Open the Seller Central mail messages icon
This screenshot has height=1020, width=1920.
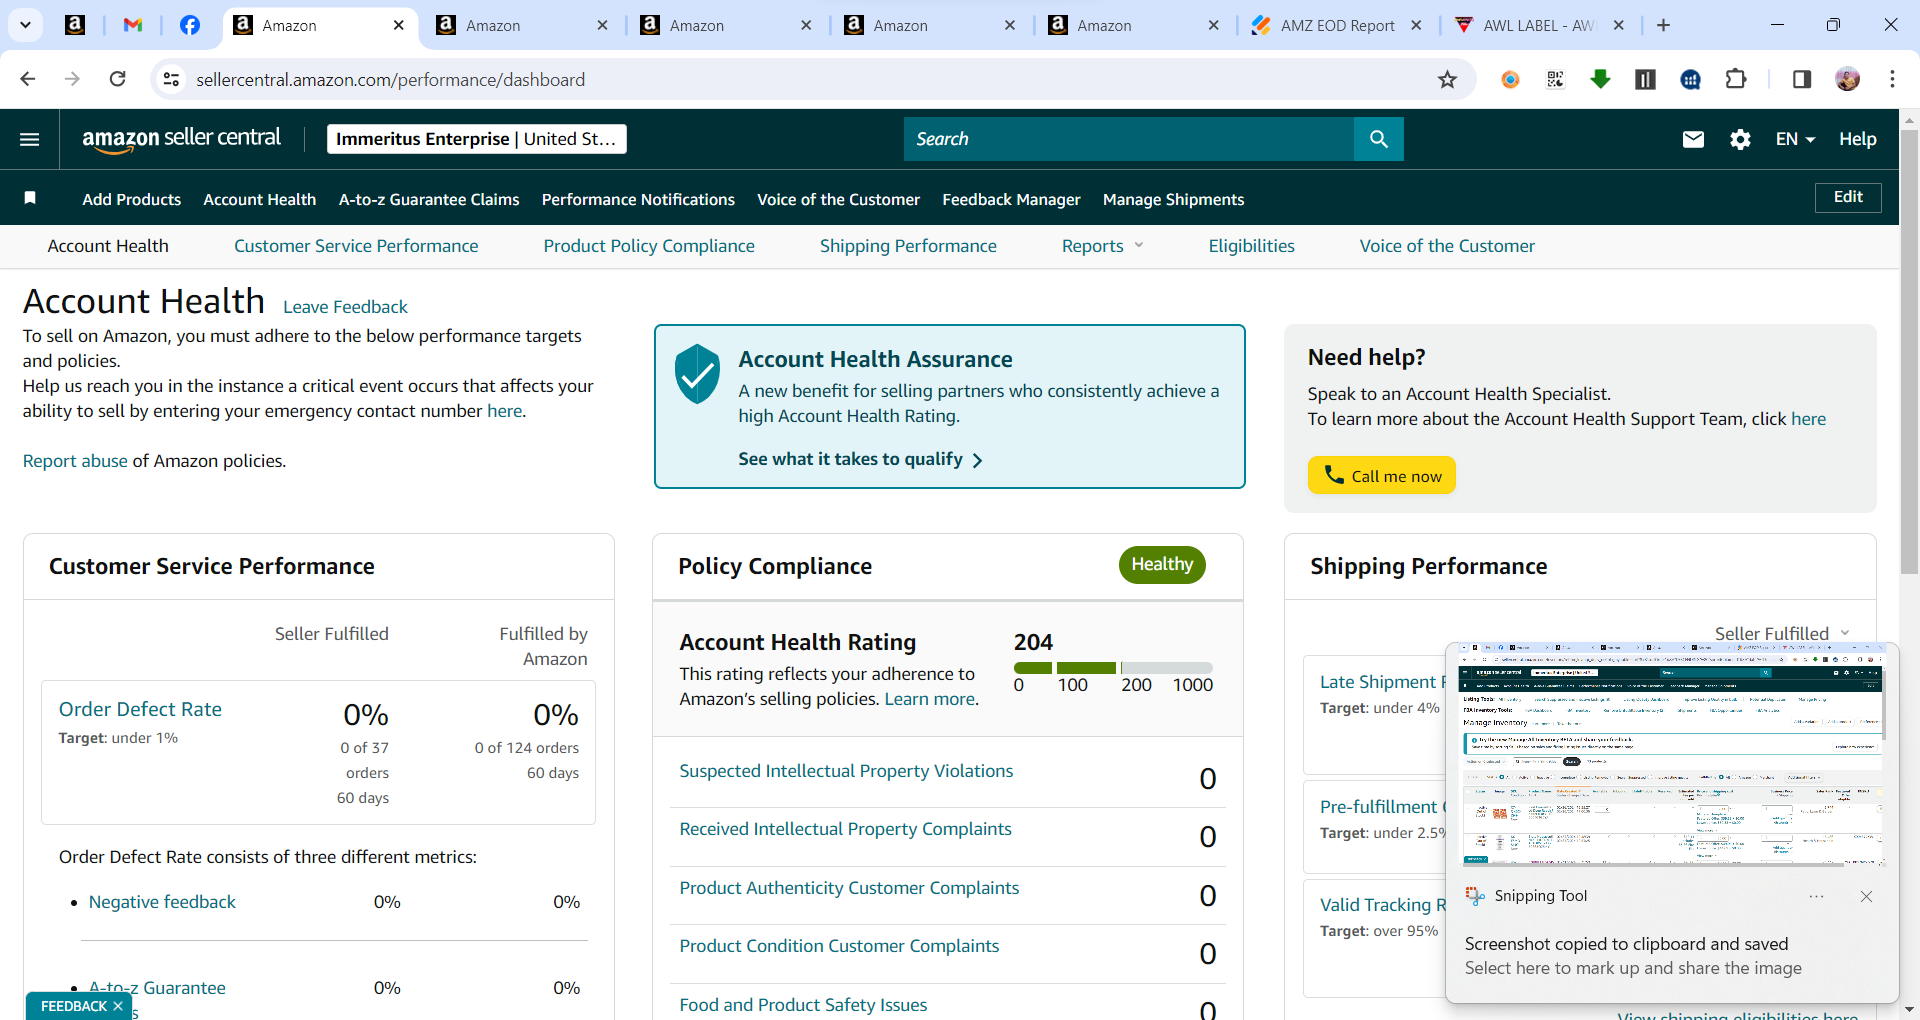tap(1693, 139)
